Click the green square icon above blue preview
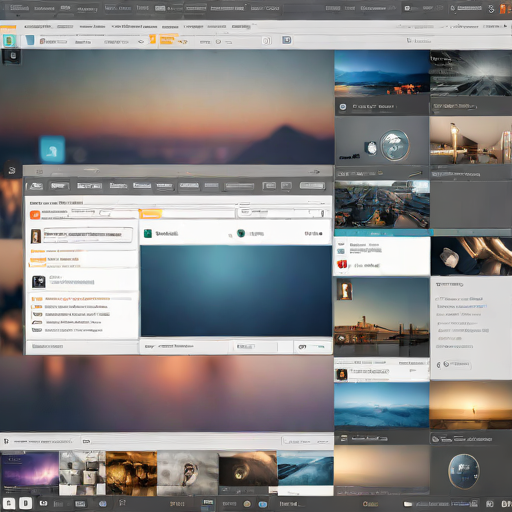512x512 pixels. click(x=148, y=233)
